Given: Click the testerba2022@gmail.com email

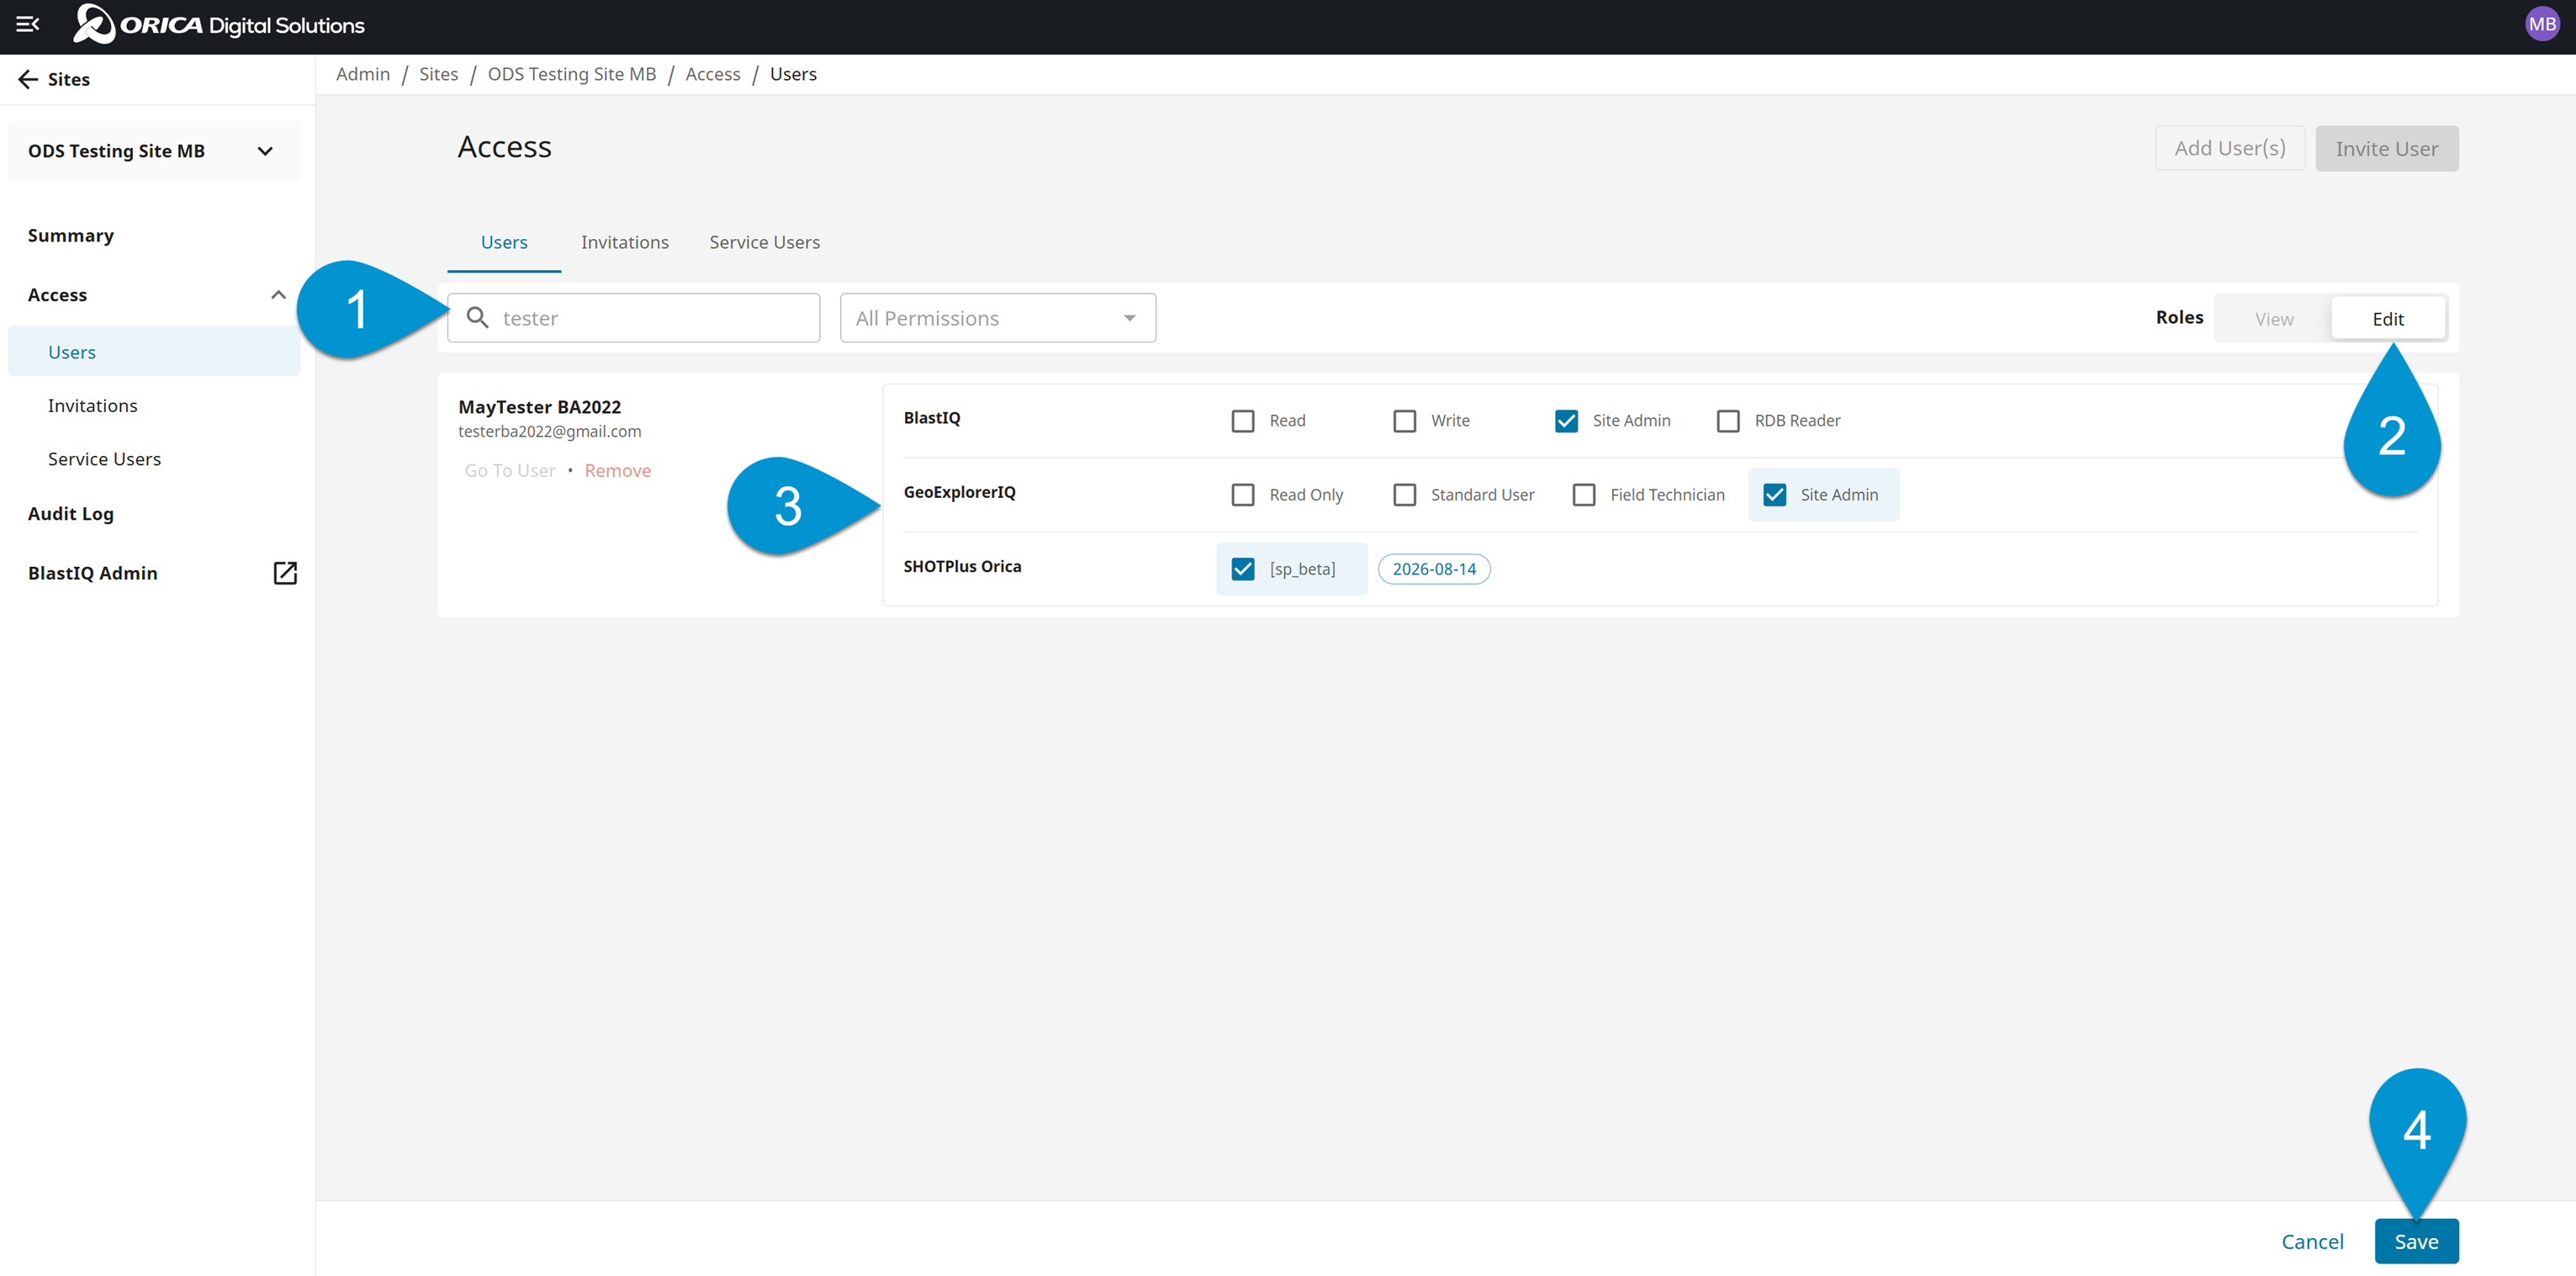Looking at the screenshot, I should point(550,432).
